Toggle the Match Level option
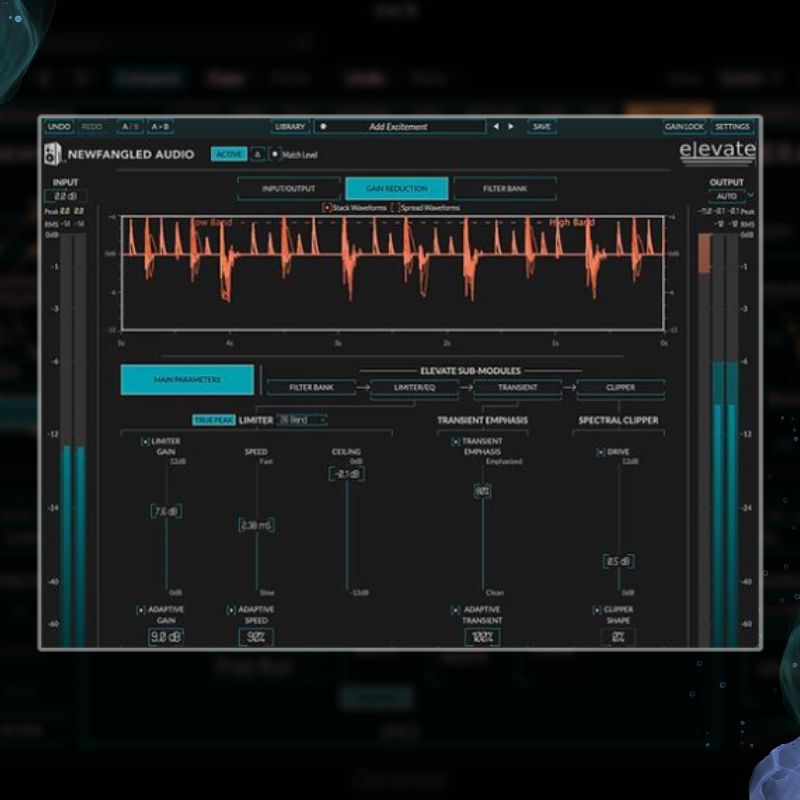This screenshot has height=800, width=800. (x=275, y=155)
